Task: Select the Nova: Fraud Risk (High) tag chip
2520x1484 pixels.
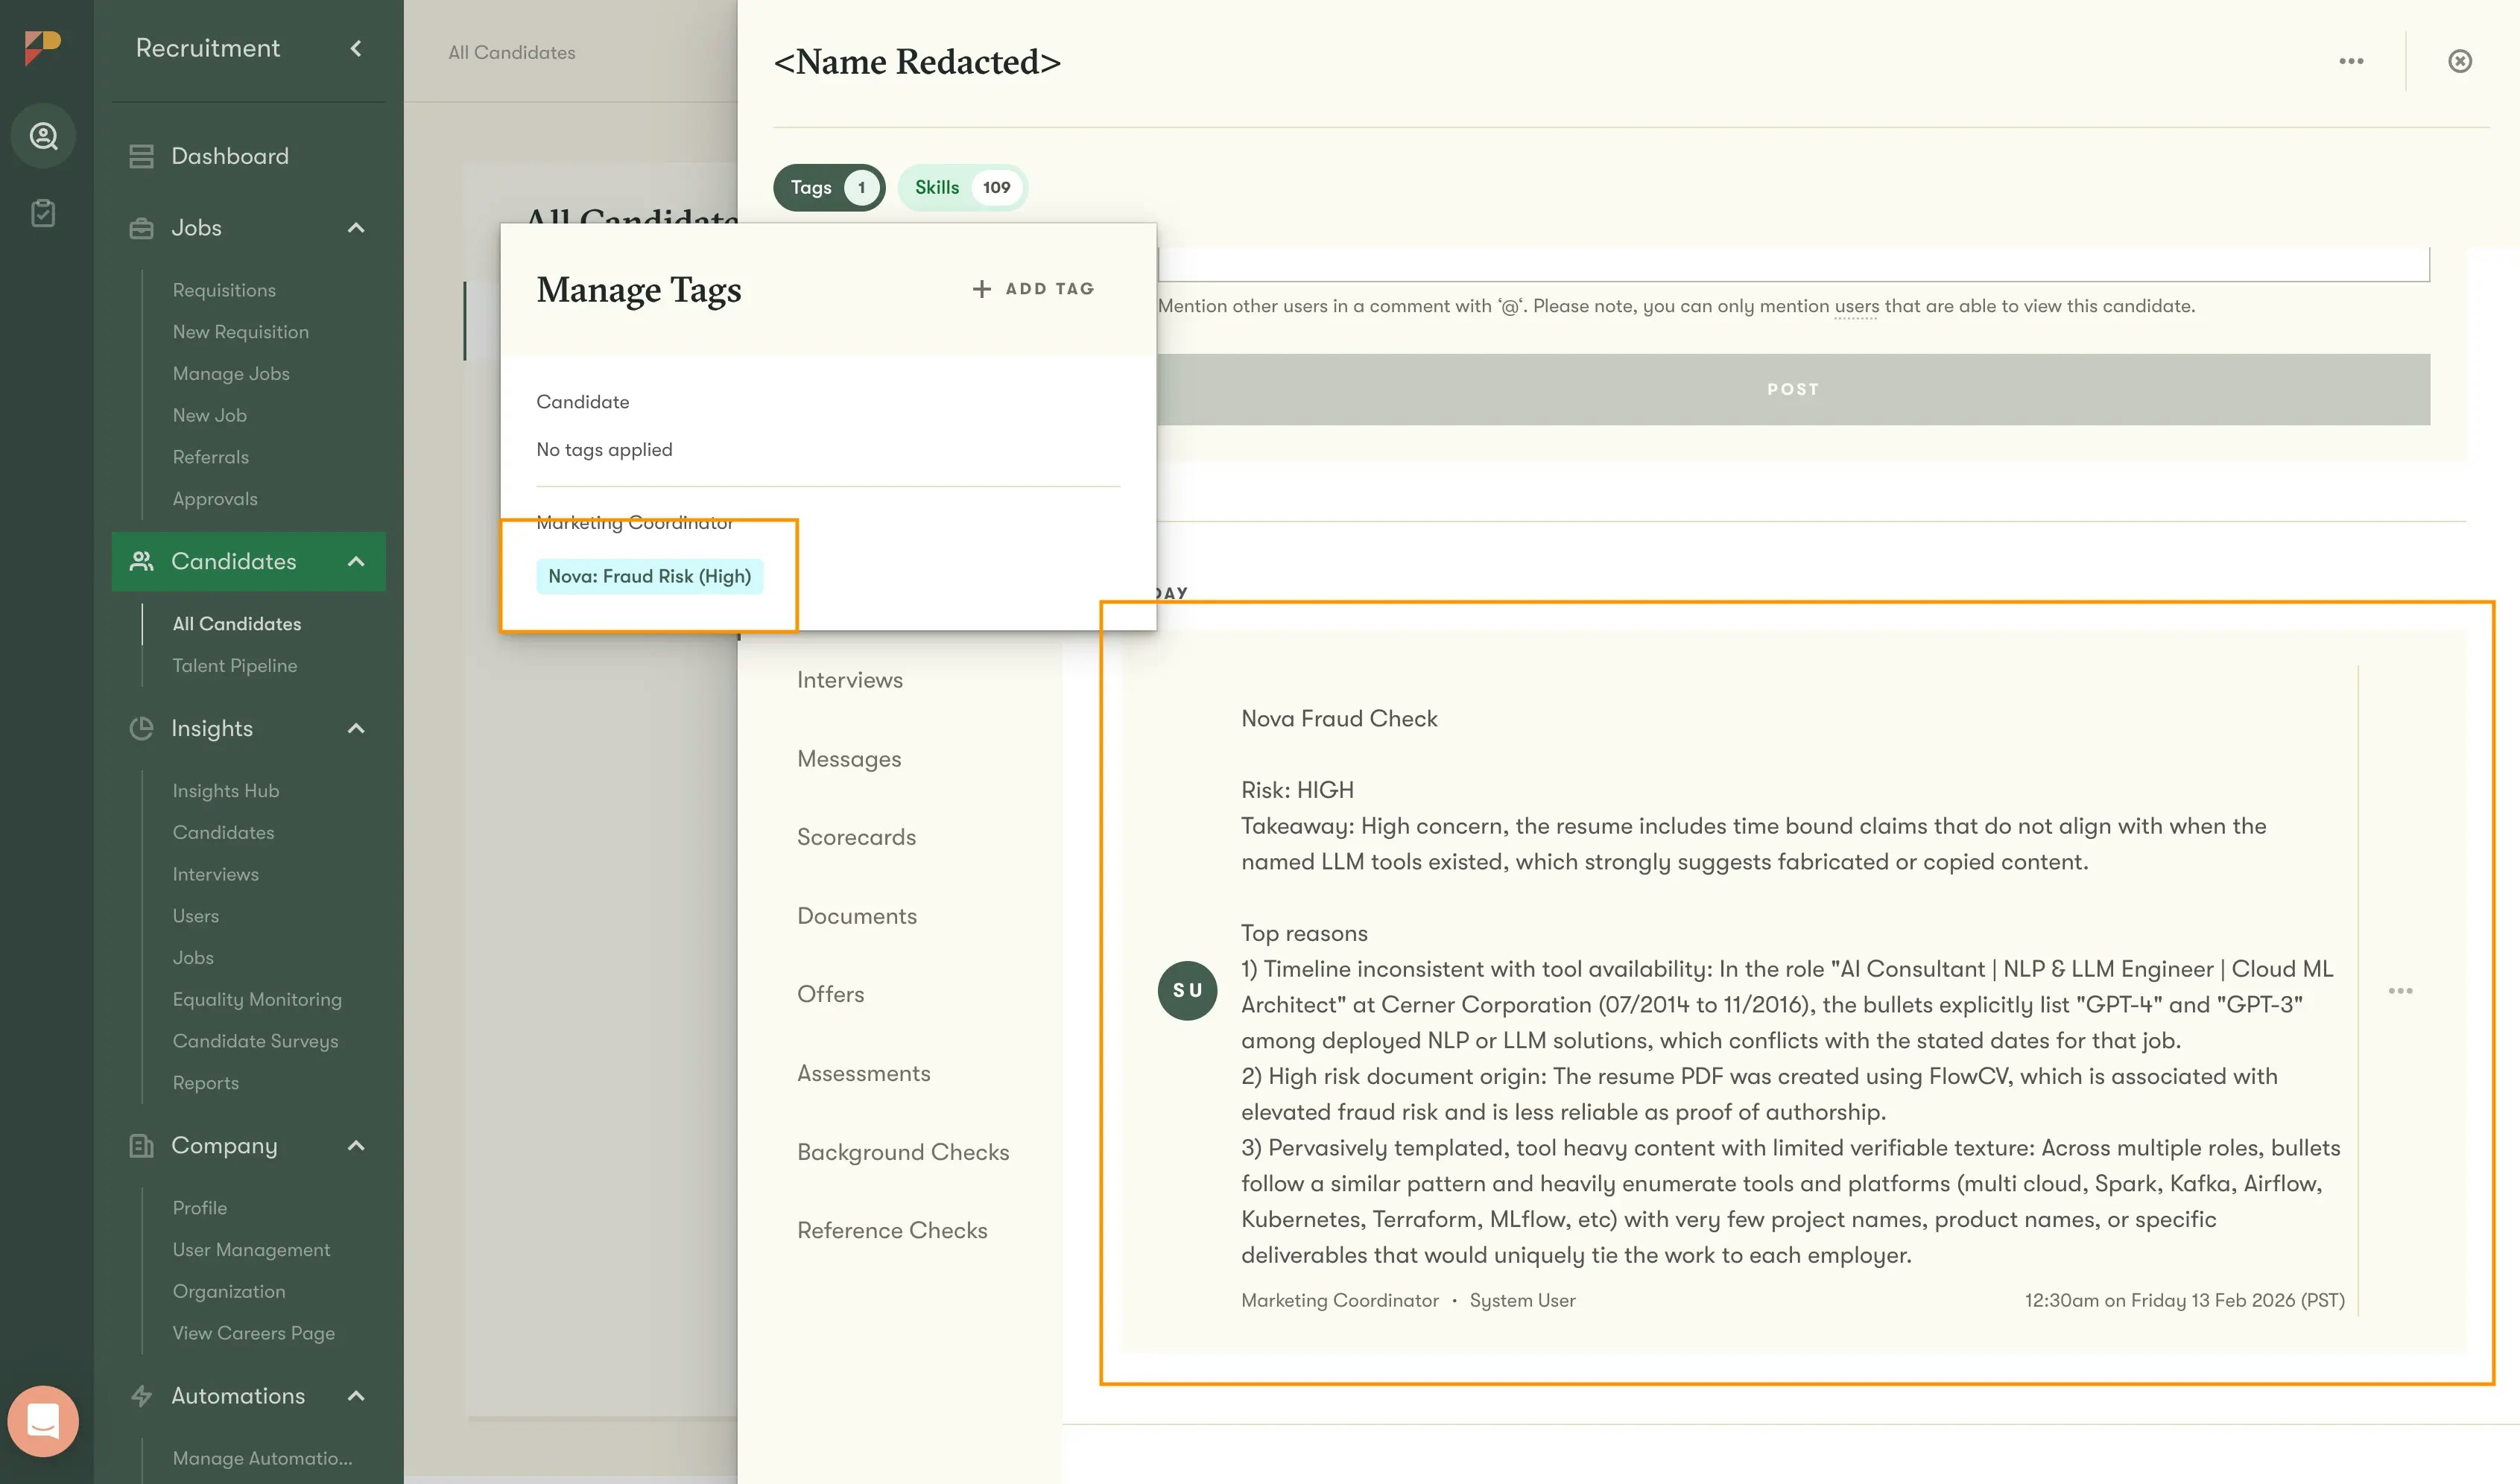Action: pyautogui.click(x=650, y=576)
